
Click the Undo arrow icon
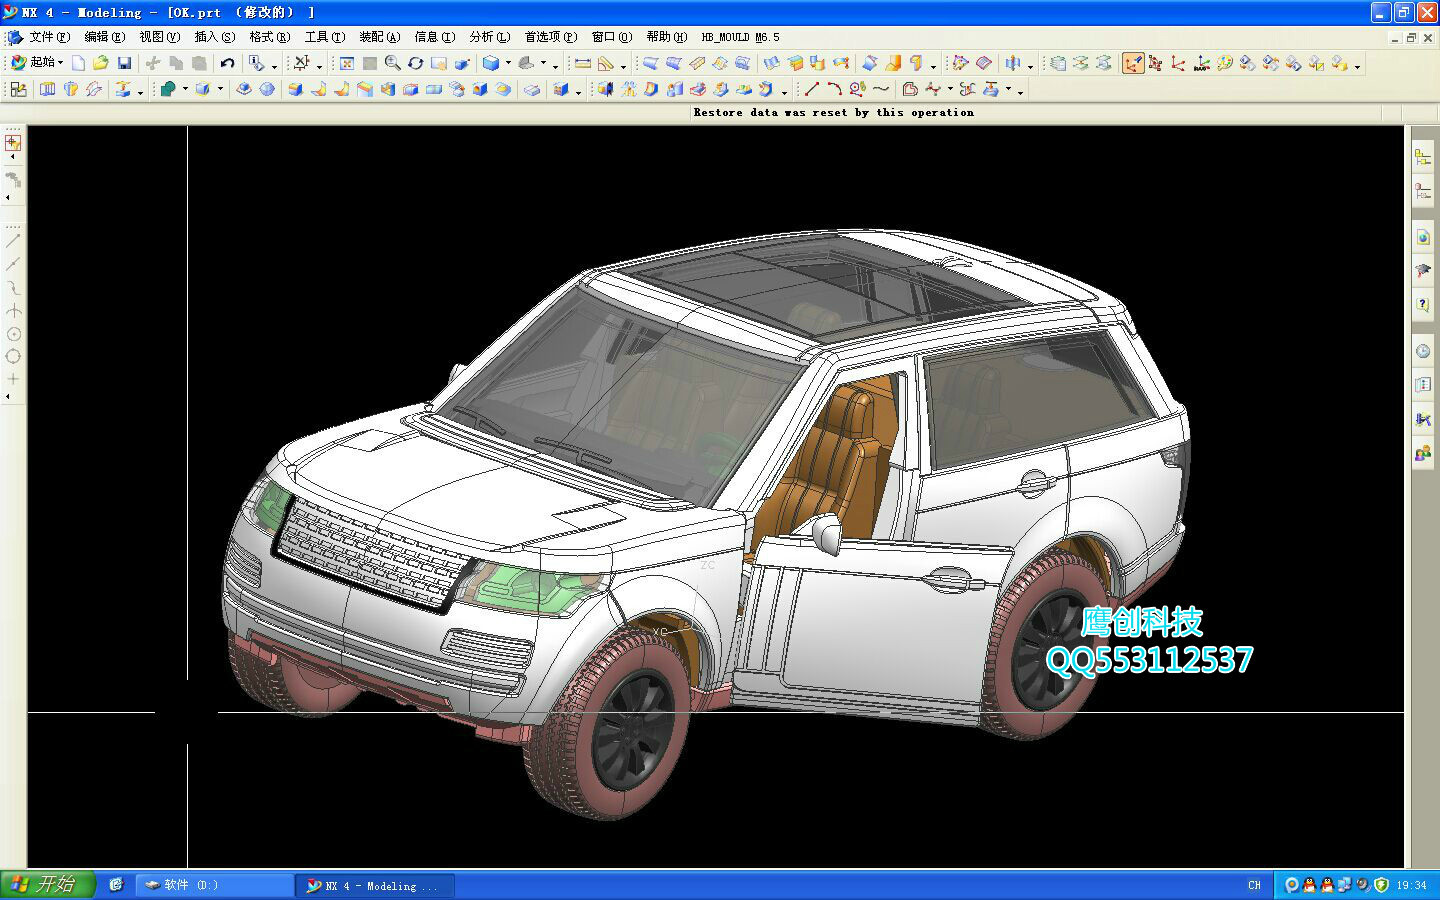point(227,63)
